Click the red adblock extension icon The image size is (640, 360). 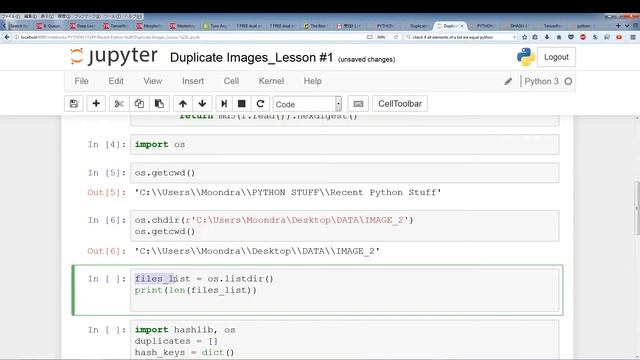[583, 37]
